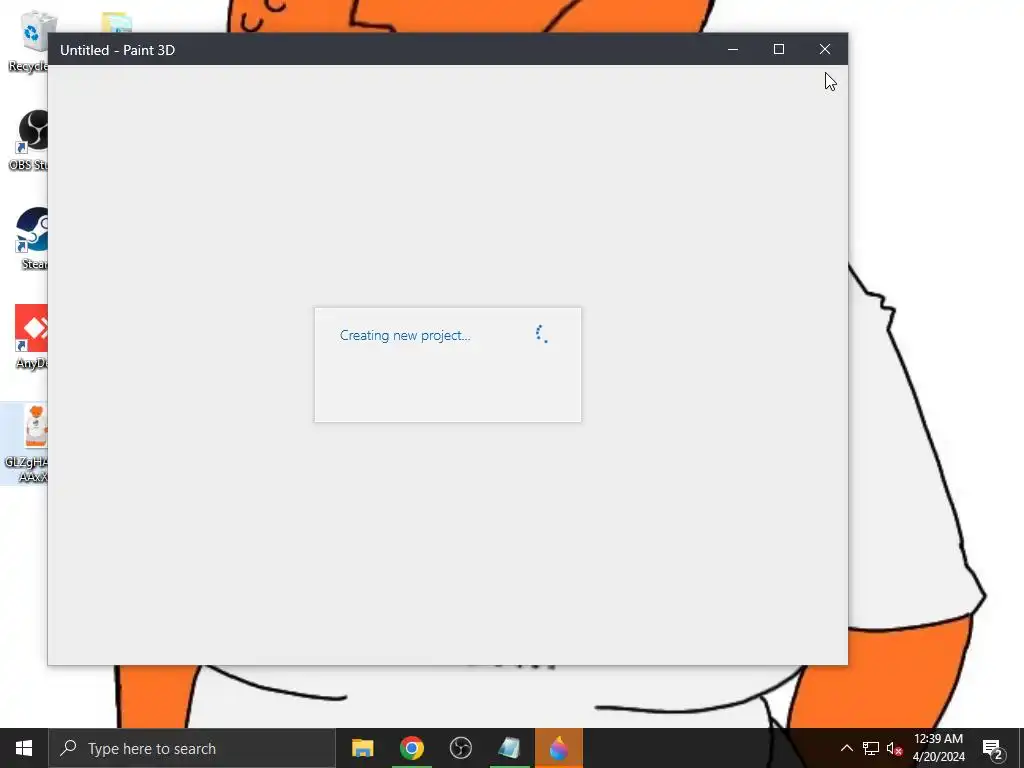Select the OBS Studio desktop shortcut
Image resolution: width=1024 pixels, height=768 pixels.
click(29, 140)
